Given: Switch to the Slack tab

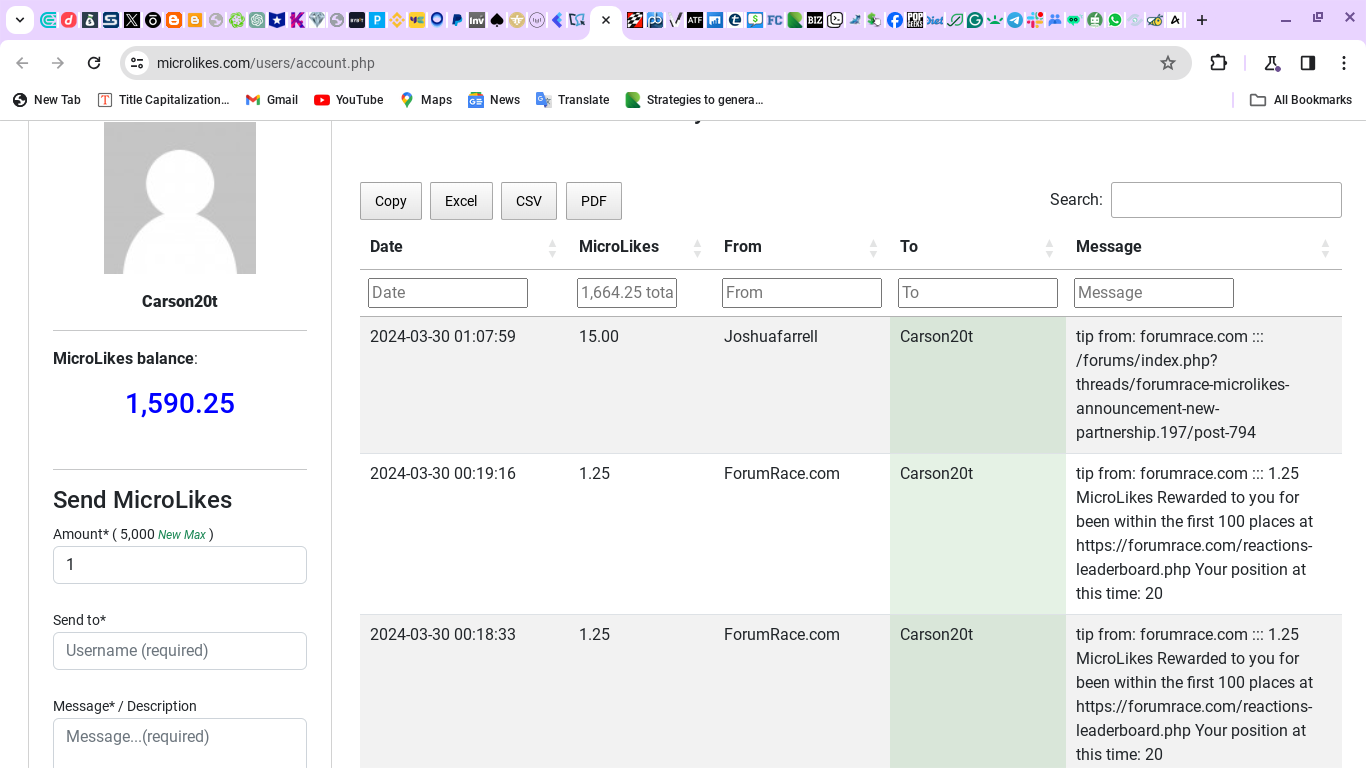Looking at the screenshot, I should pos(1034,20).
